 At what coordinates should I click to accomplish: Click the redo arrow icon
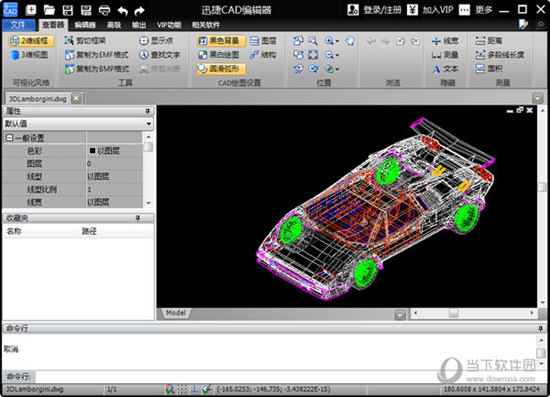coord(140,11)
